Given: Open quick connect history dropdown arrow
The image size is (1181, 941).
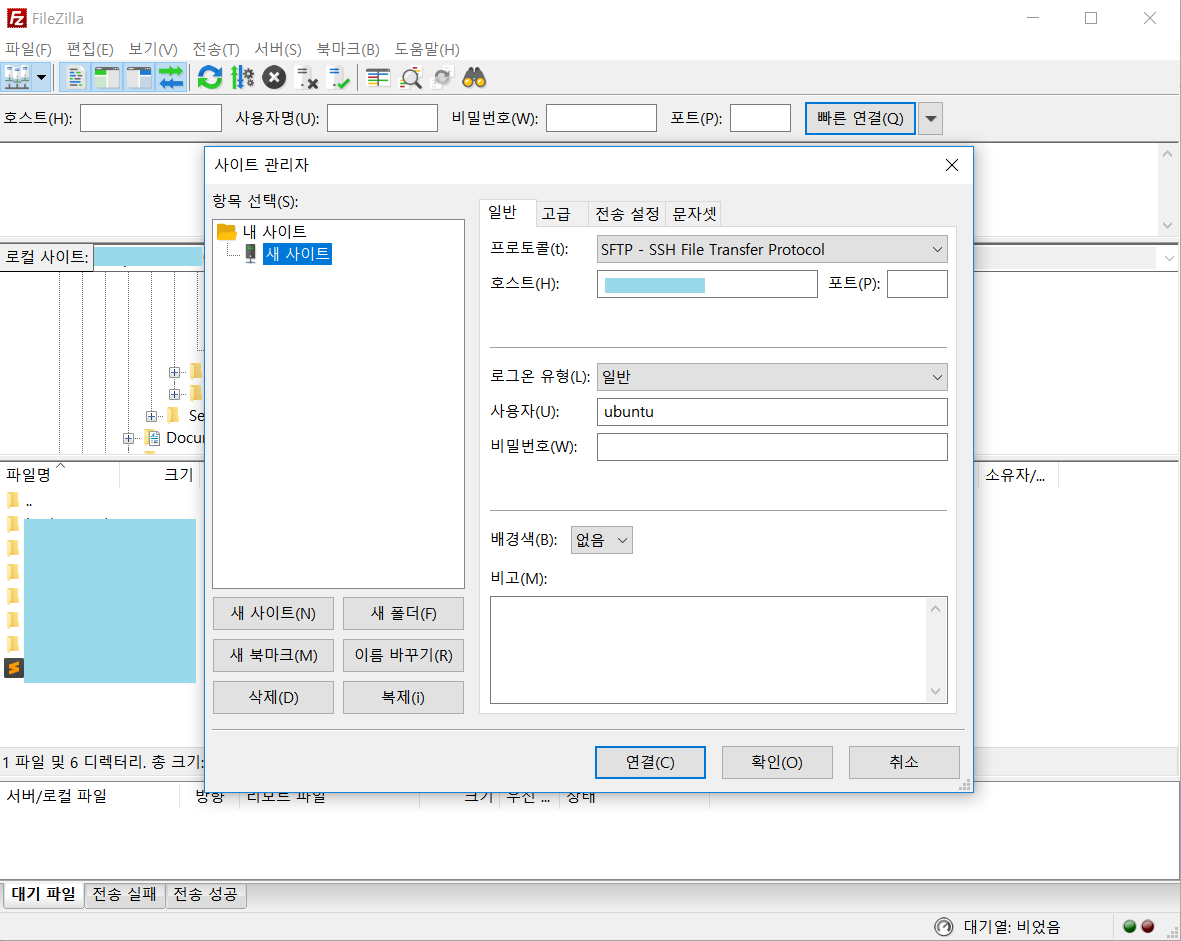Looking at the screenshot, I should pyautogui.click(x=930, y=119).
